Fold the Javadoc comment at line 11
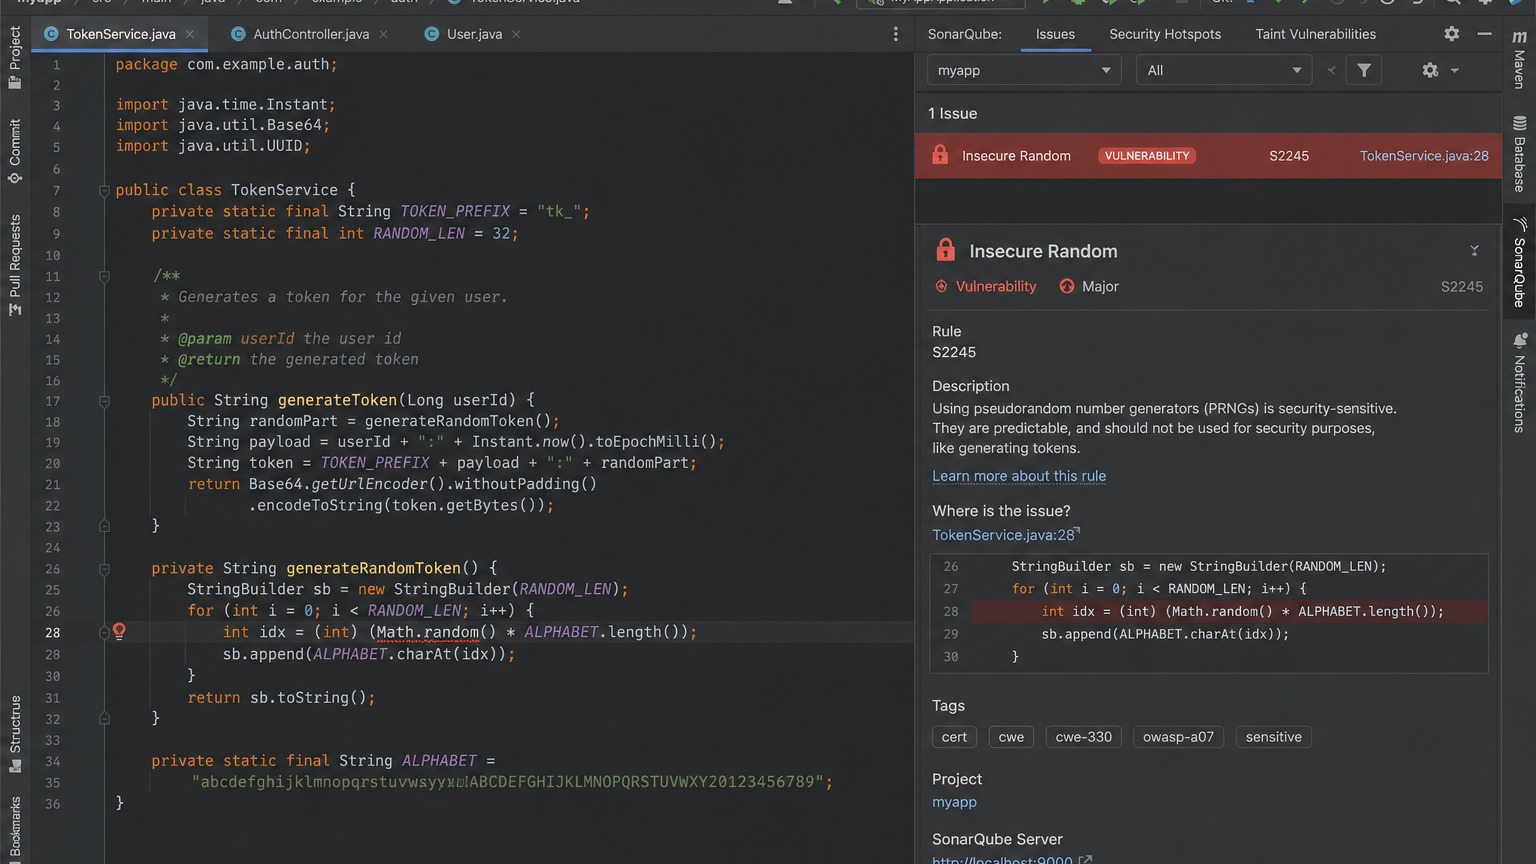The width and height of the screenshot is (1536, 864). (104, 276)
